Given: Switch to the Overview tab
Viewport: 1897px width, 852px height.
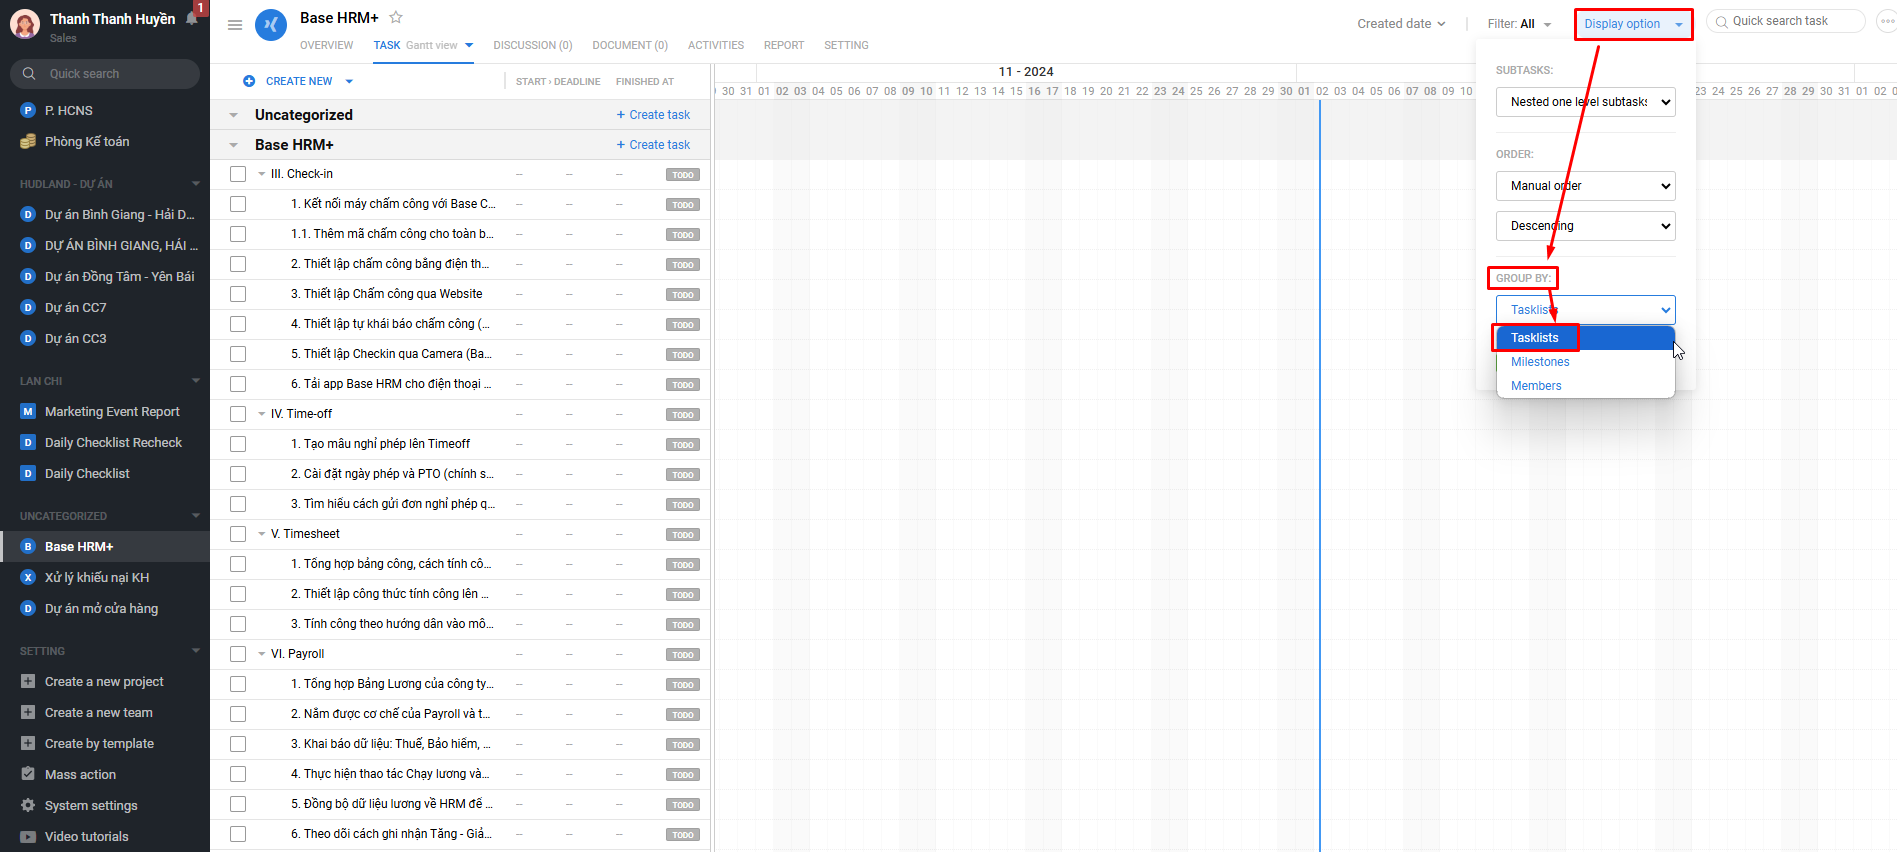Looking at the screenshot, I should [326, 45].
